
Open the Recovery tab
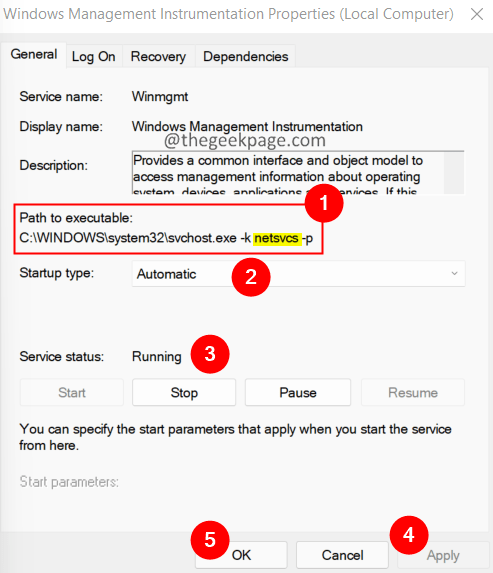point(158,57)
